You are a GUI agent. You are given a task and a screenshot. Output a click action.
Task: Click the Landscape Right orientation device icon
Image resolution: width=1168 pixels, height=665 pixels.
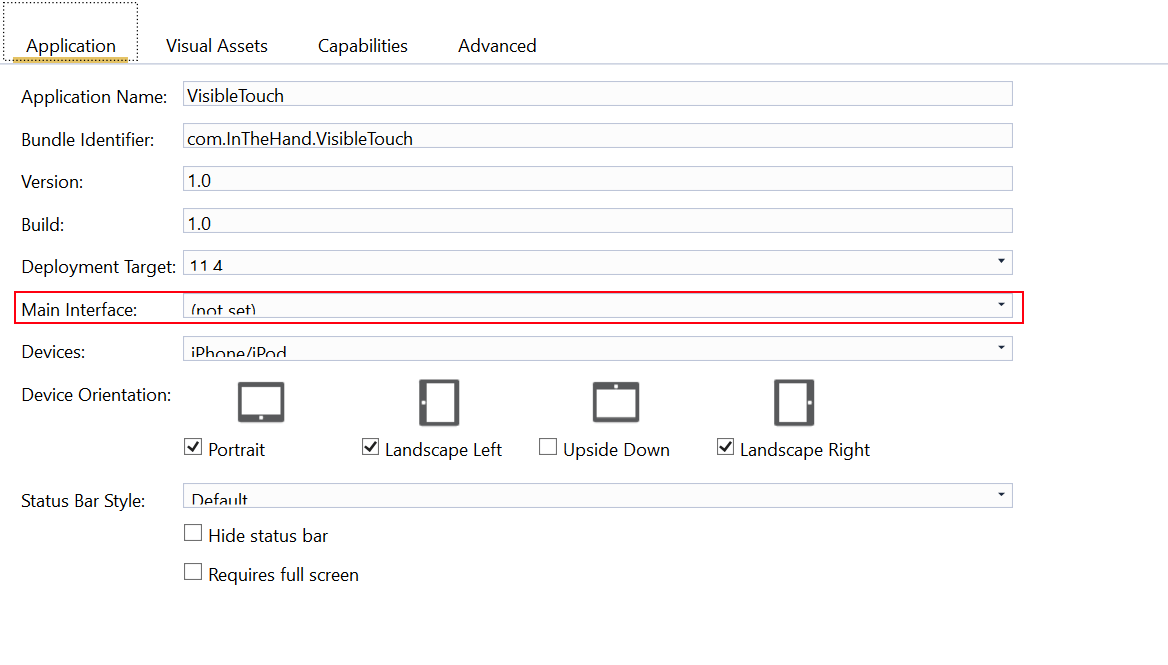794,402
